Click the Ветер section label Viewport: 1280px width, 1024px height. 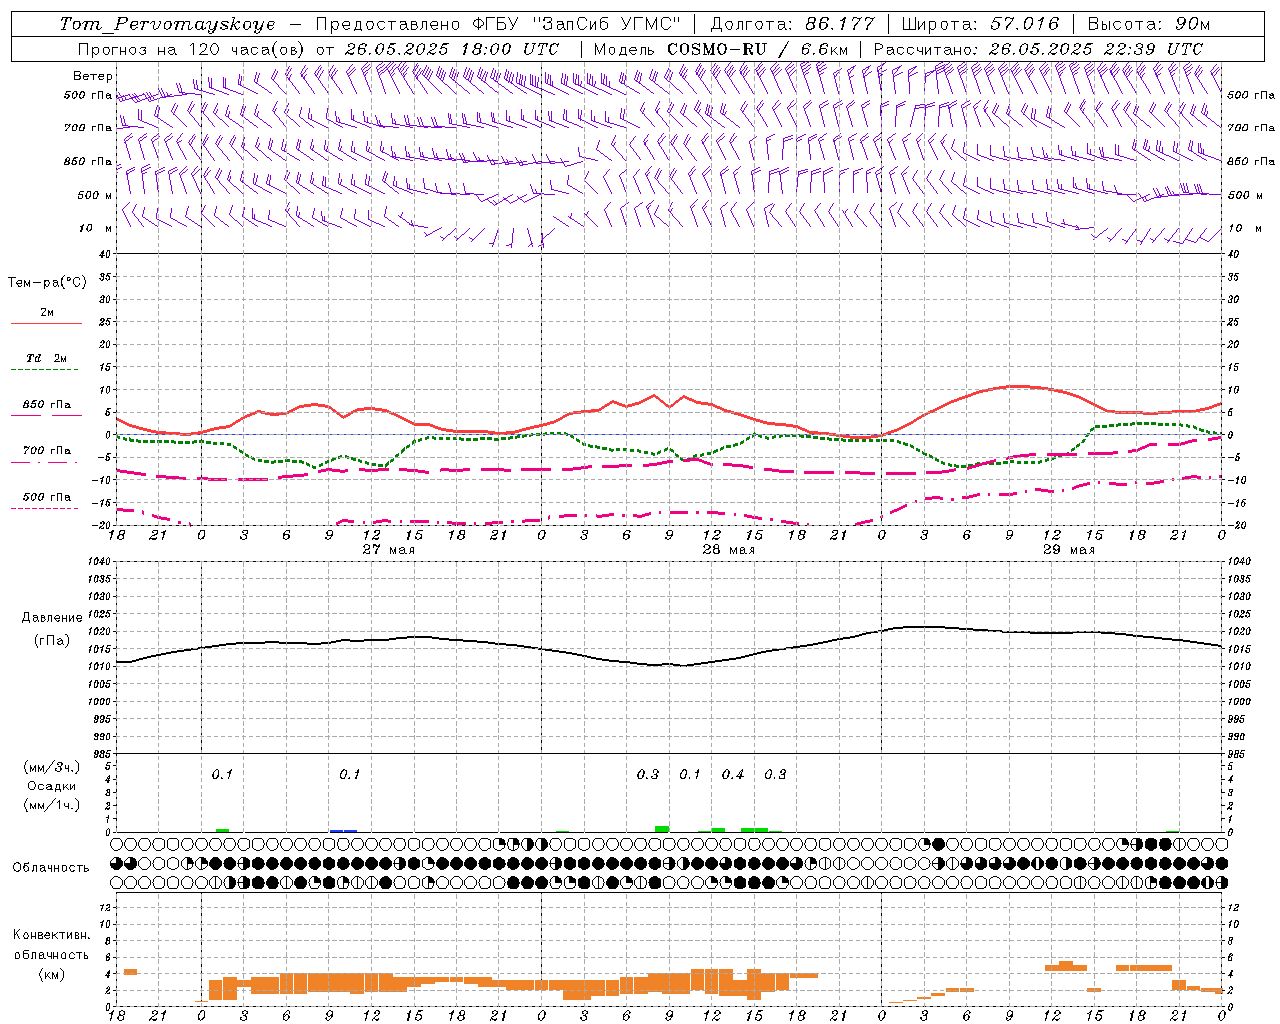92,76
